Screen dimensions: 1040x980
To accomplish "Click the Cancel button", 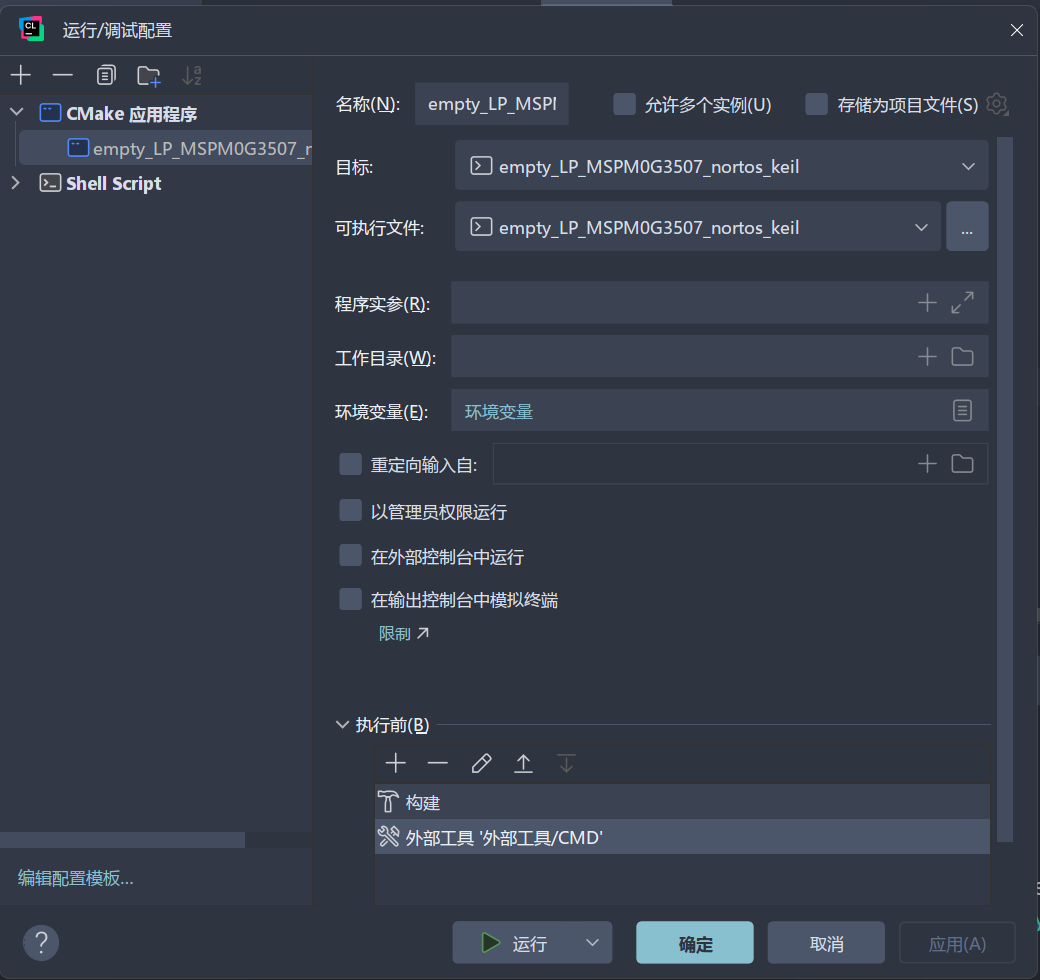I will [x=826, y=942].
